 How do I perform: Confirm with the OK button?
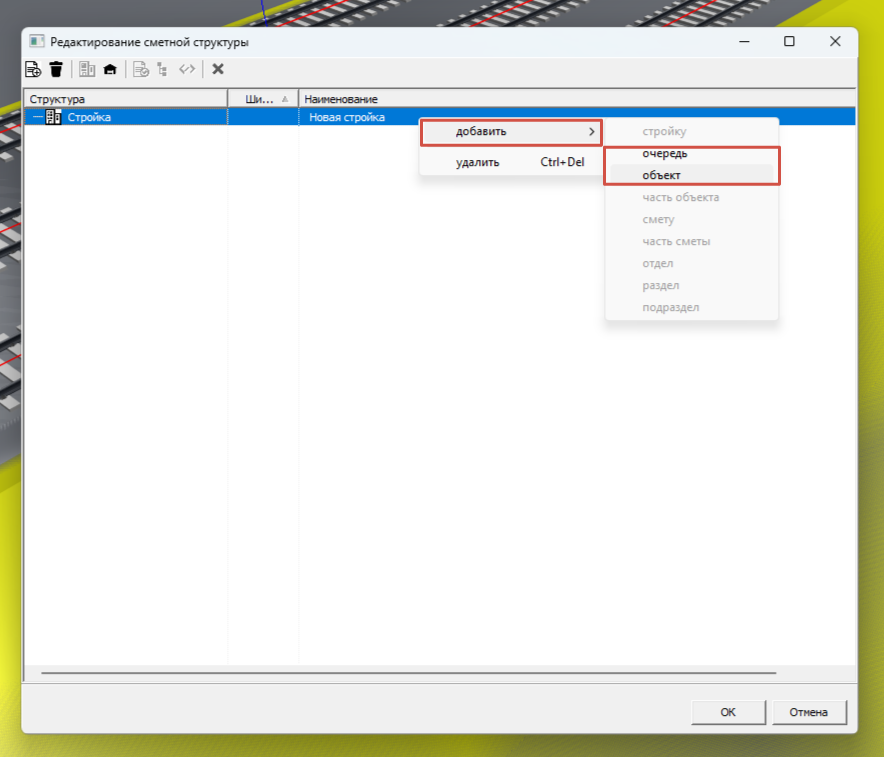click(x=728, y=712)
